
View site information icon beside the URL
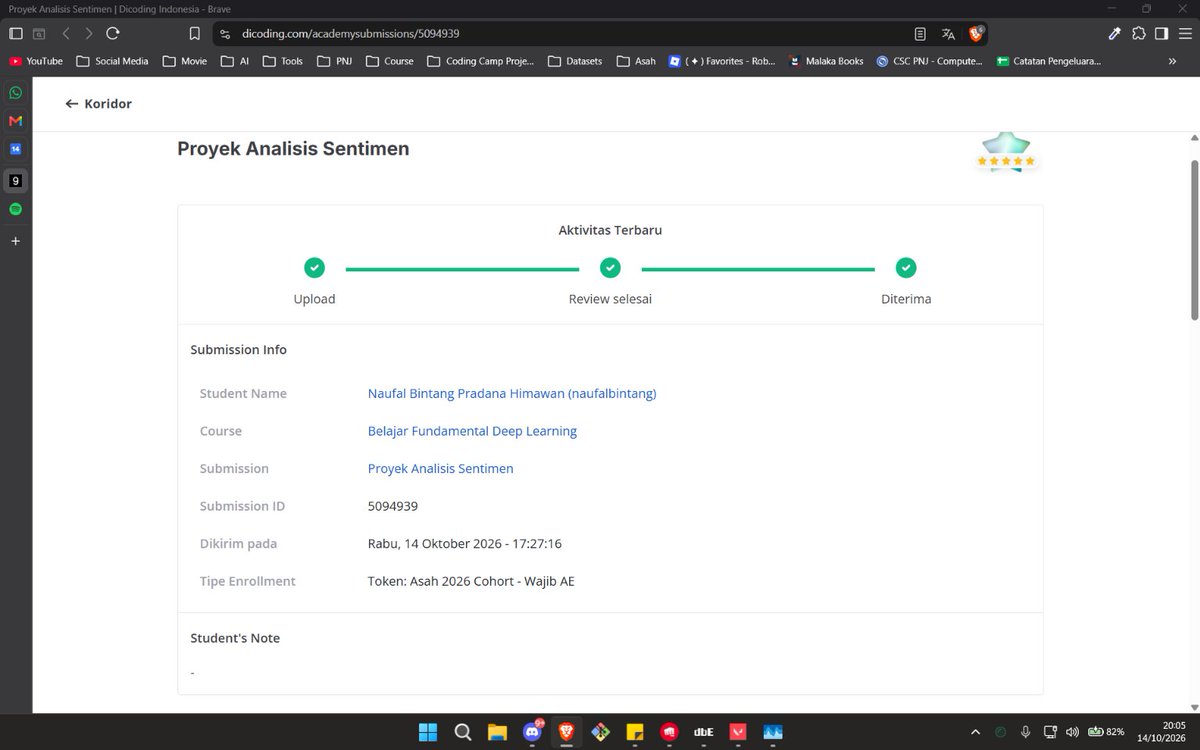click(225, 33)
